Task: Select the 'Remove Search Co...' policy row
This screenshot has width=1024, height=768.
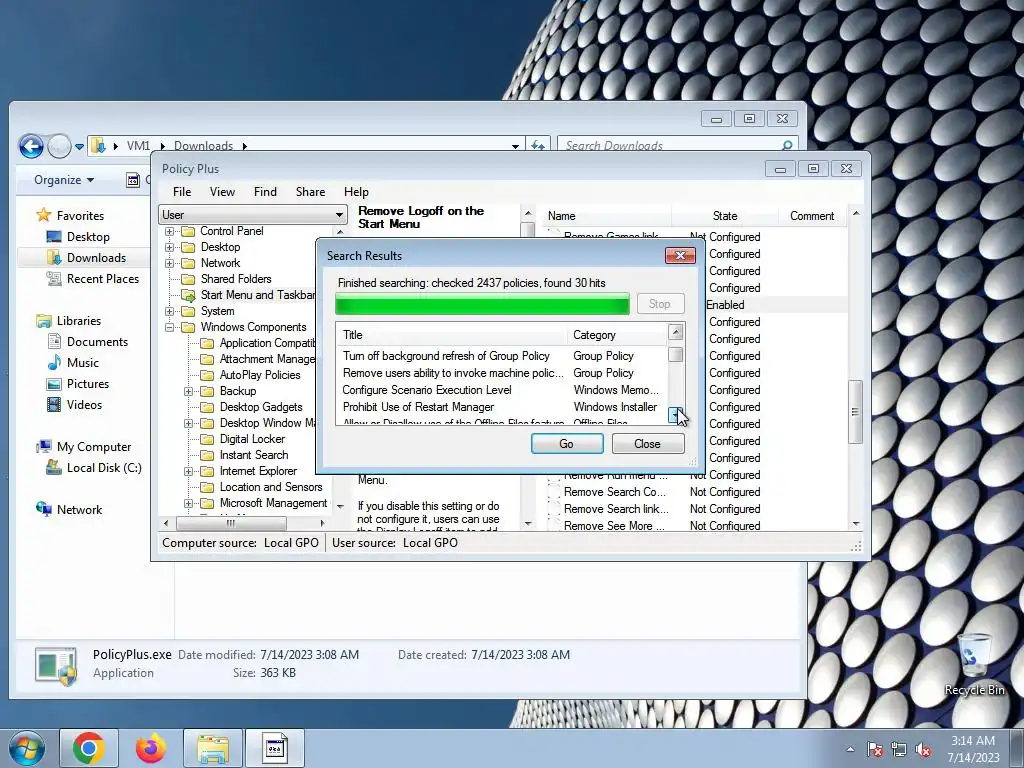Action: coord(697,492)
